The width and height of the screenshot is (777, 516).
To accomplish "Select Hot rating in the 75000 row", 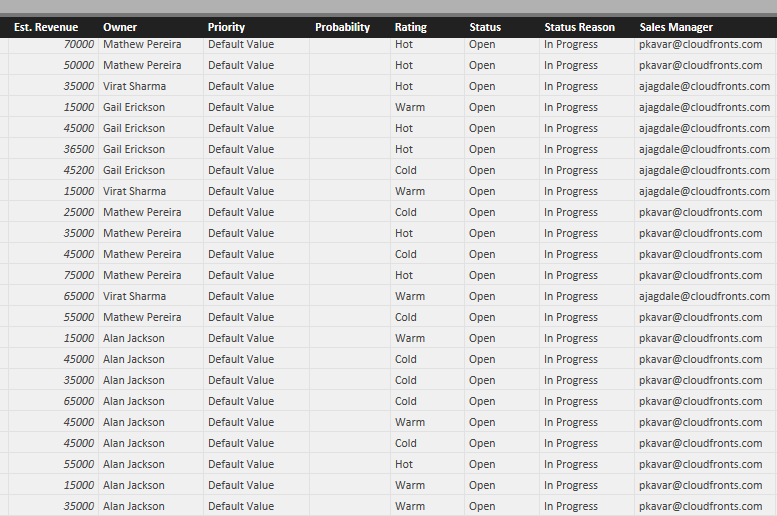I will click(x=404, y=275).
